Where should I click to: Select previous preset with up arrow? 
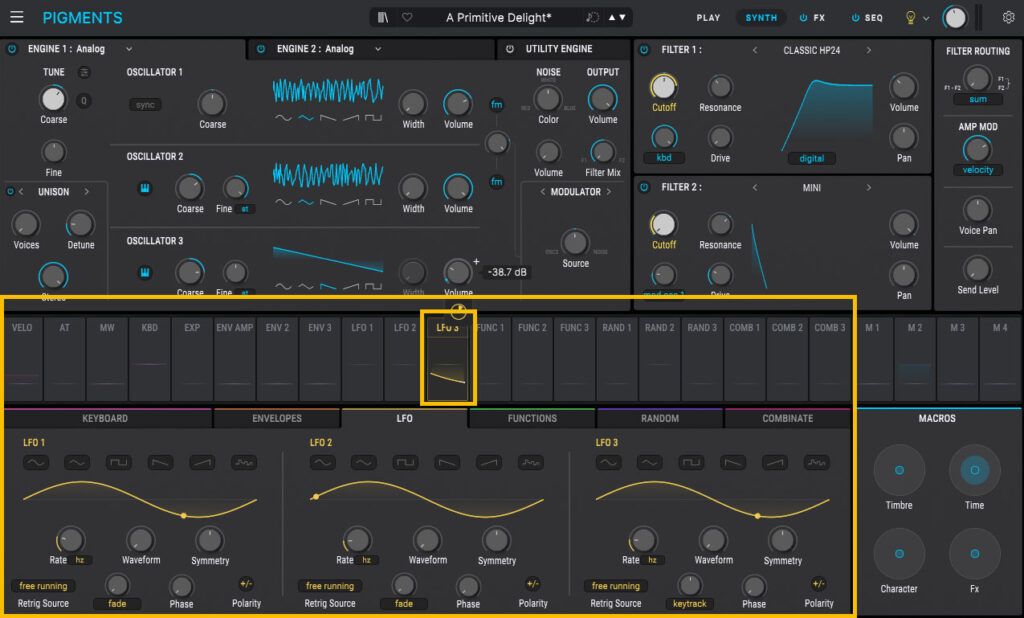click(612, 18)
